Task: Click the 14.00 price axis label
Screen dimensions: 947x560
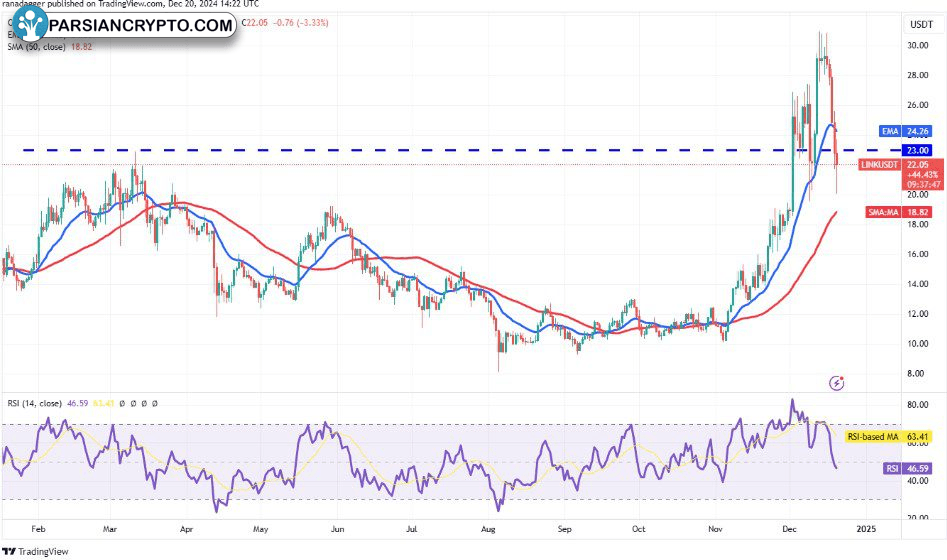Action: pos(917,284)
